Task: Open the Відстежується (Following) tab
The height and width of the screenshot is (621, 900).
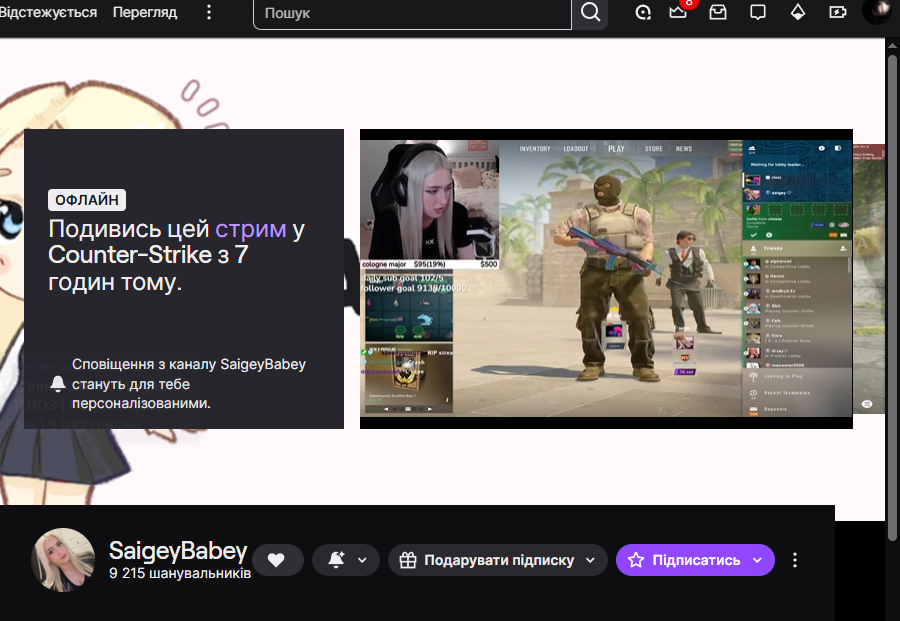Action: click(x=48, y=12)
